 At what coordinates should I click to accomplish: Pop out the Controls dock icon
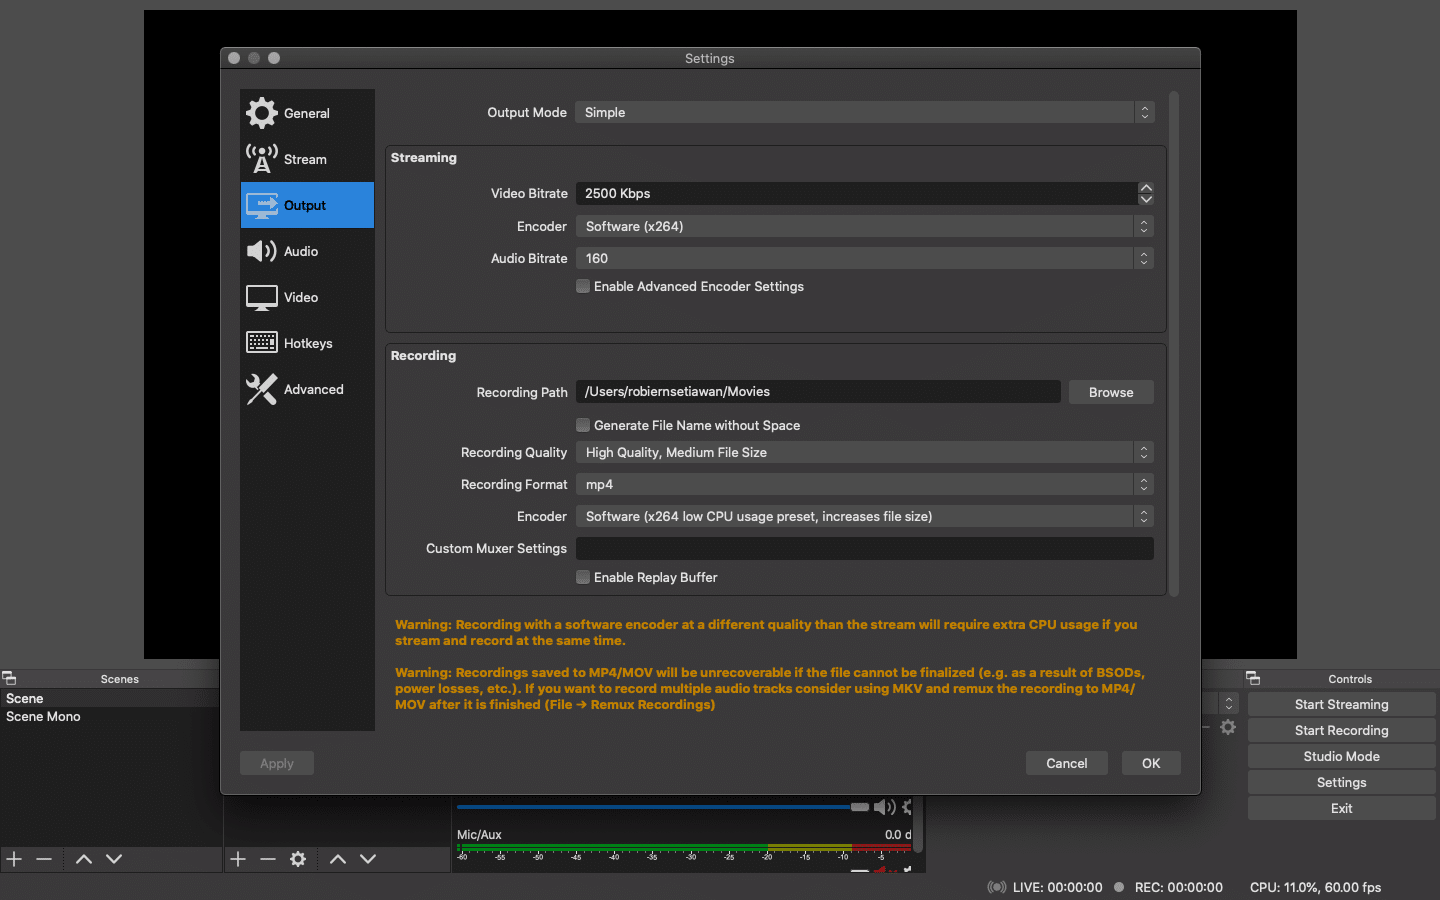(x=1253, y=678)
